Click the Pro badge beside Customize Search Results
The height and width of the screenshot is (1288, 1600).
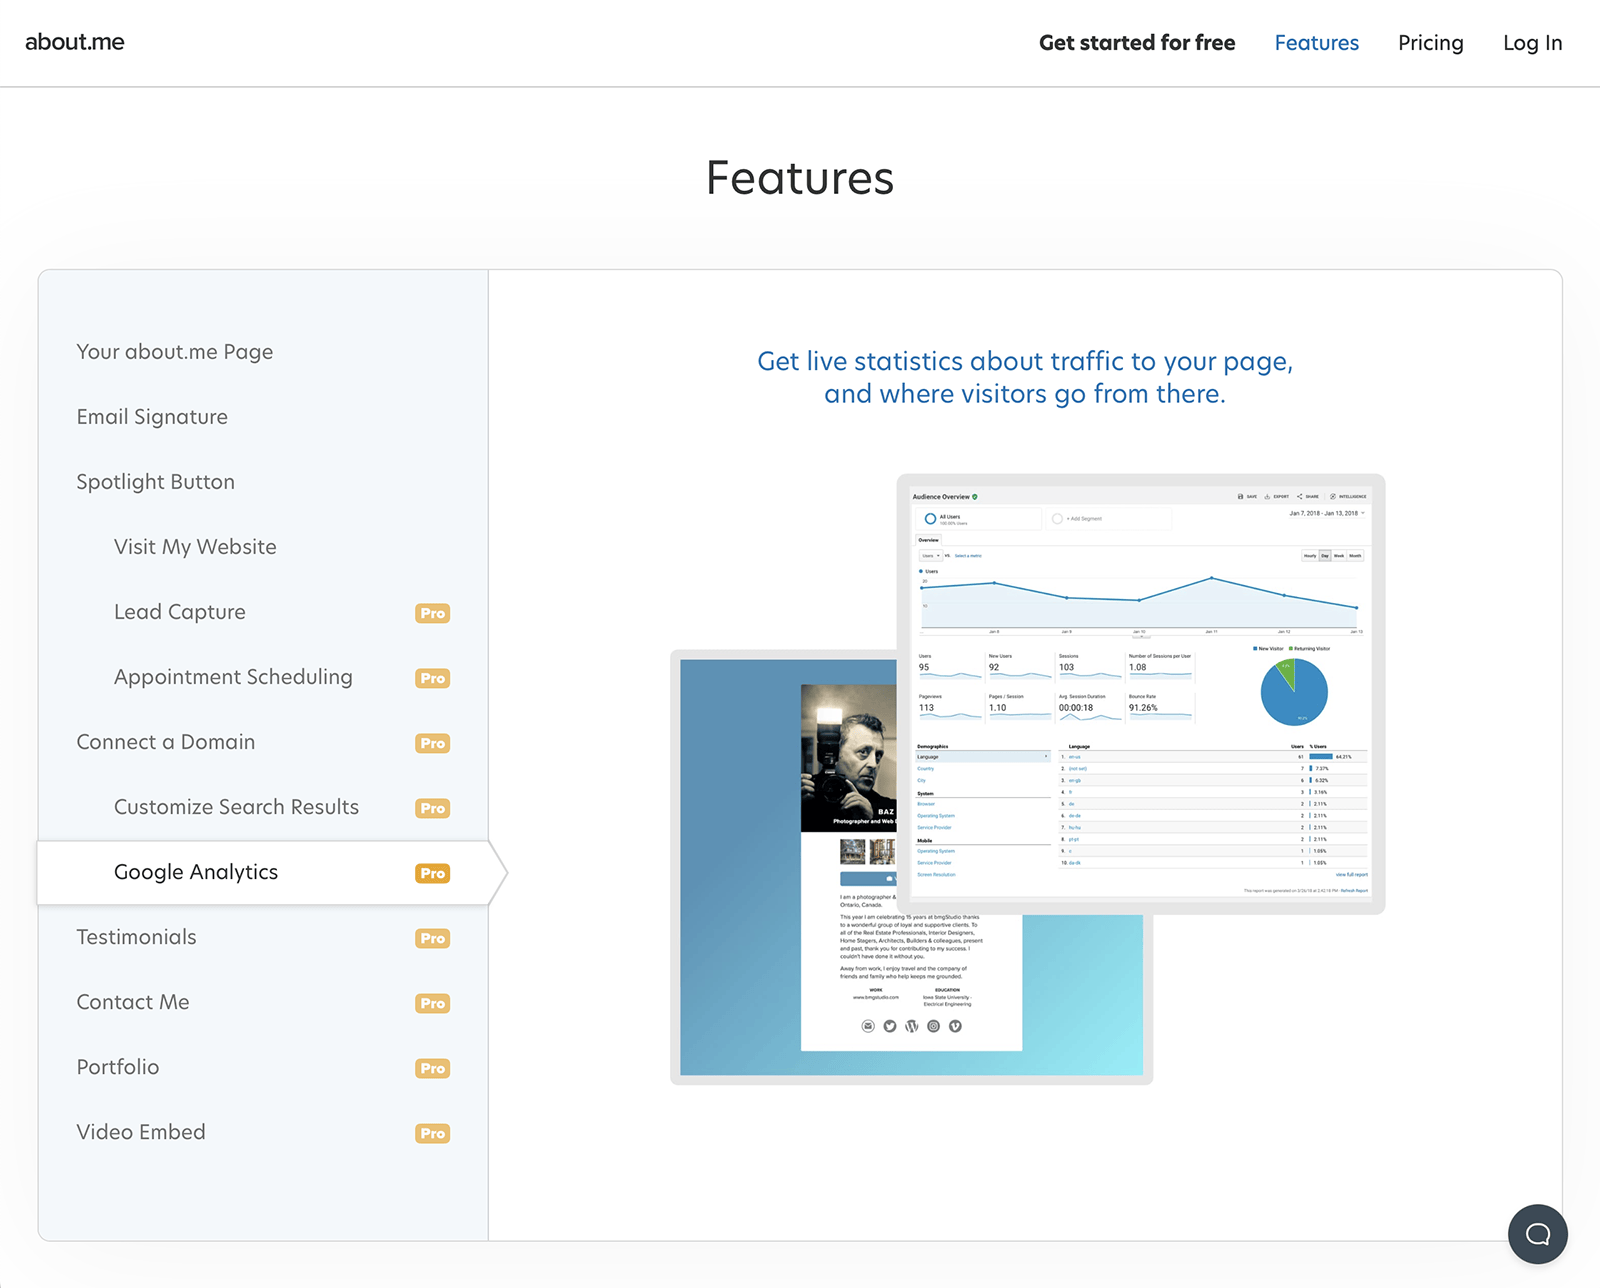click(433, 808)
